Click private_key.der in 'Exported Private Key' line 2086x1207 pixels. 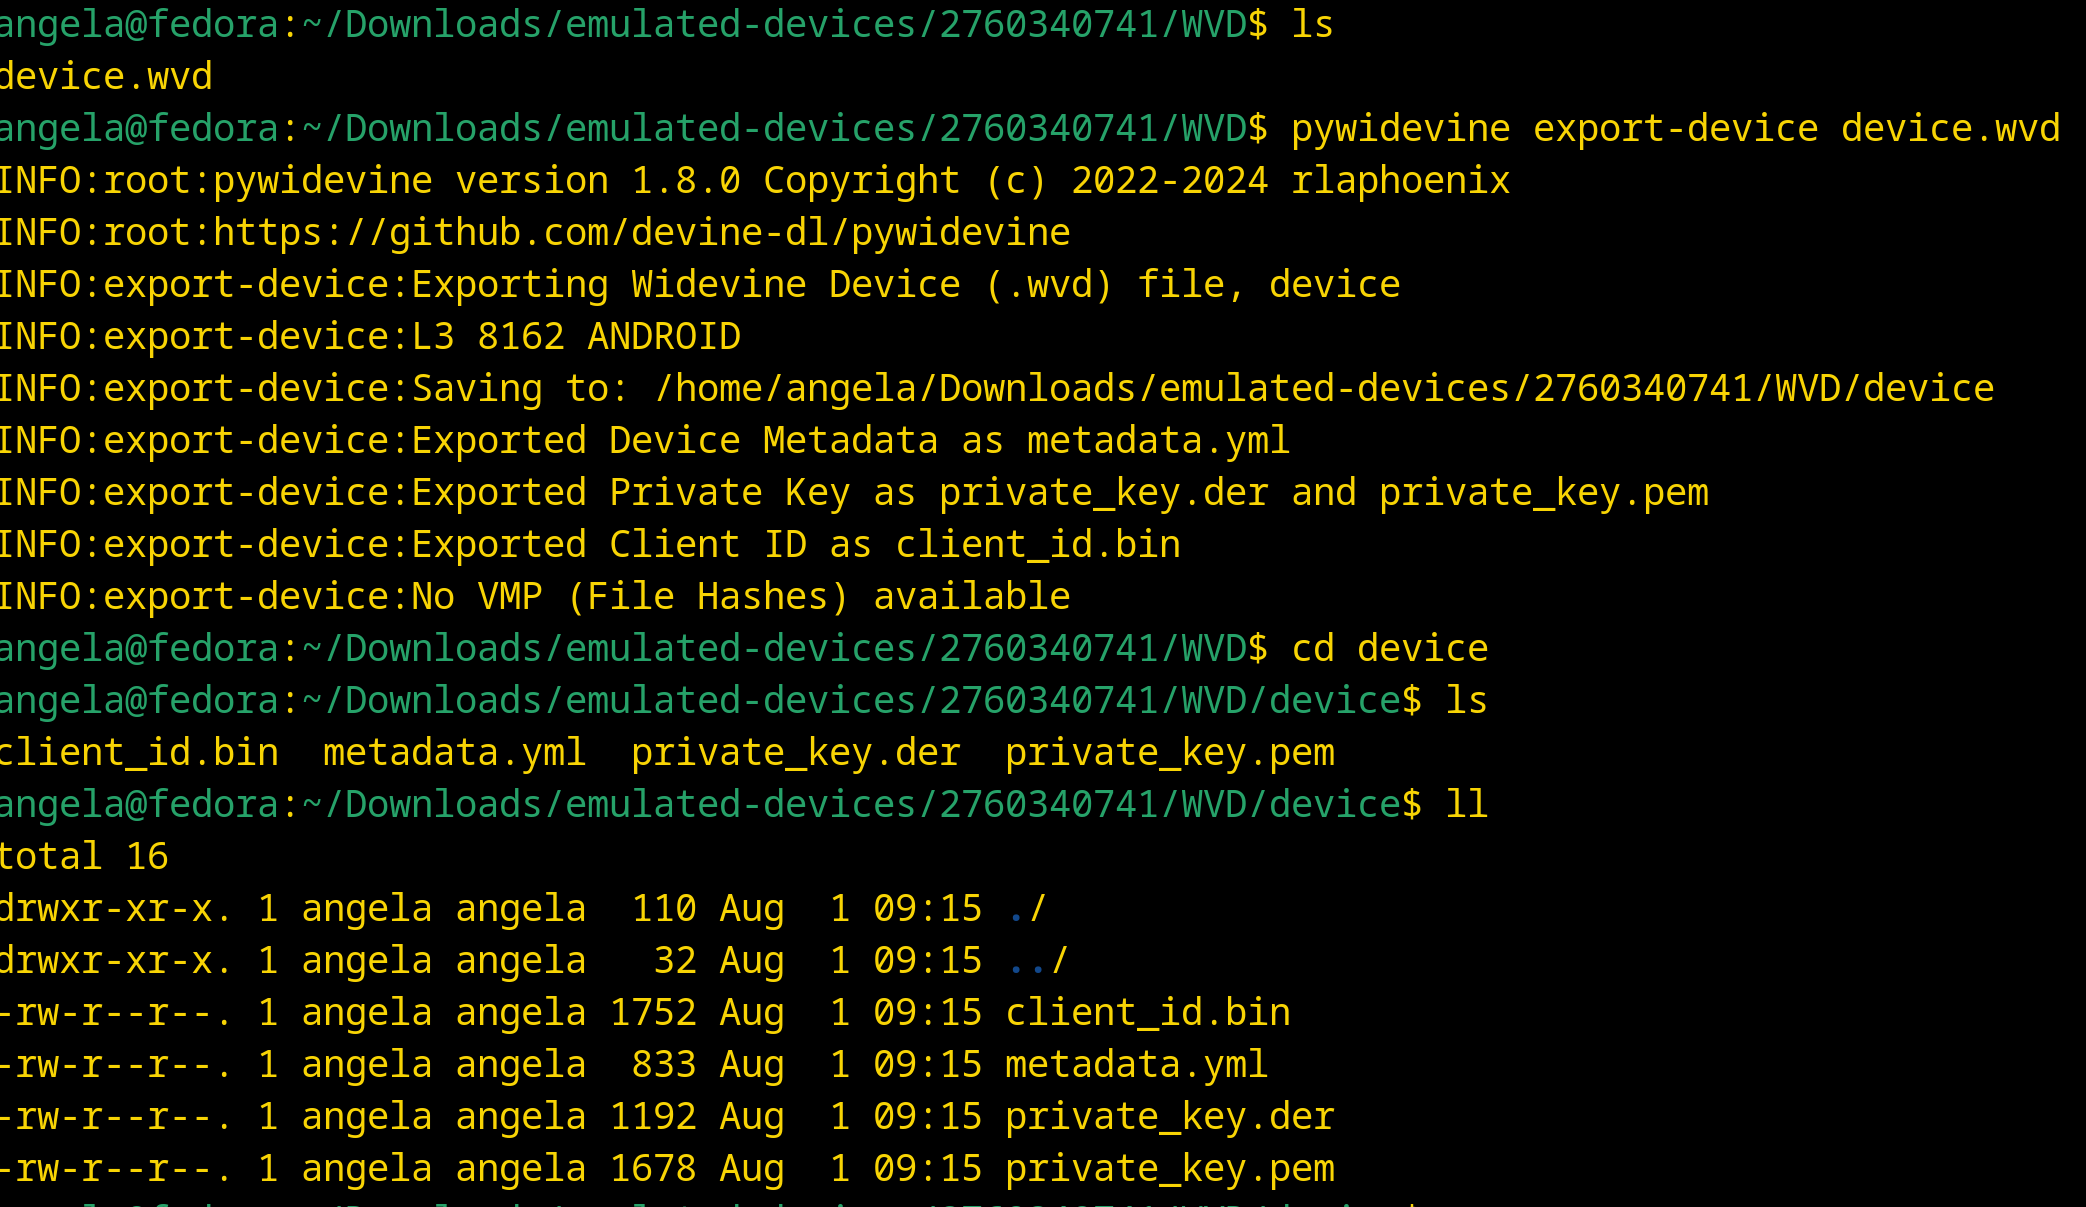tap(1103, 493)
